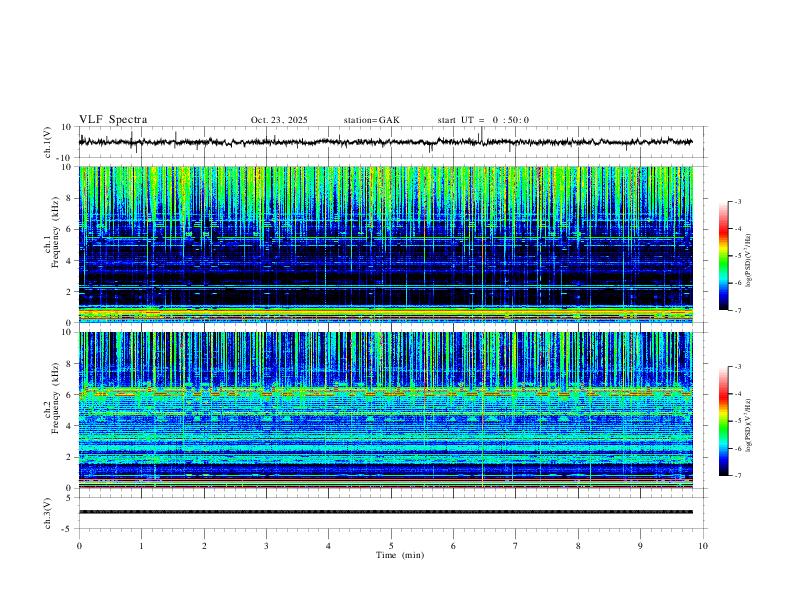Click time axis tick label "10"
The image size is (792, 612).
click(703, 546)
